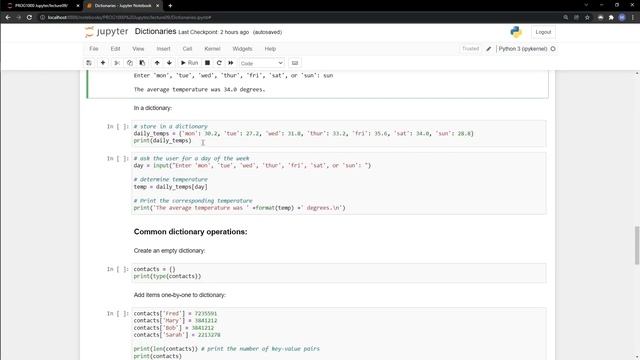This screenshot has height=360, width=640.
Task: Open the Edit menu
Action: [x=116, y=49]
